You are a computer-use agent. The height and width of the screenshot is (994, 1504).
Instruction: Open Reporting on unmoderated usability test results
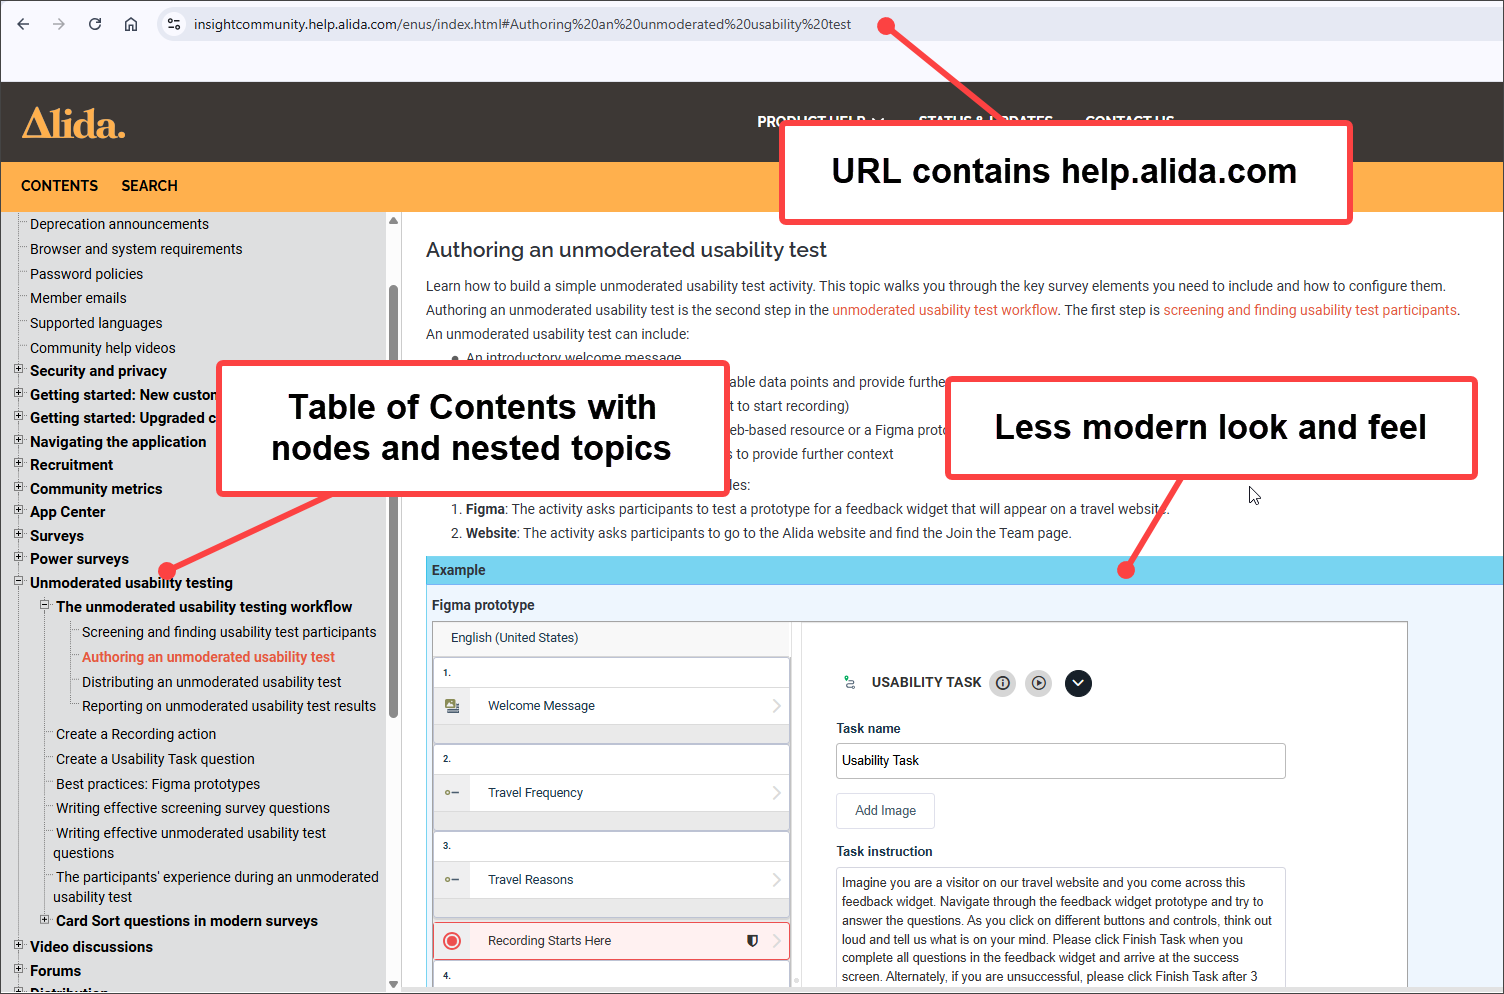pos(229,706)
